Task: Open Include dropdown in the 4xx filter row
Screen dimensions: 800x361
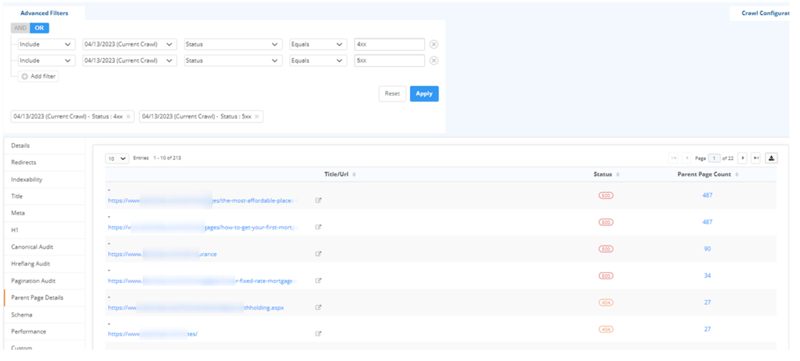Action: (x=46, y=44)
